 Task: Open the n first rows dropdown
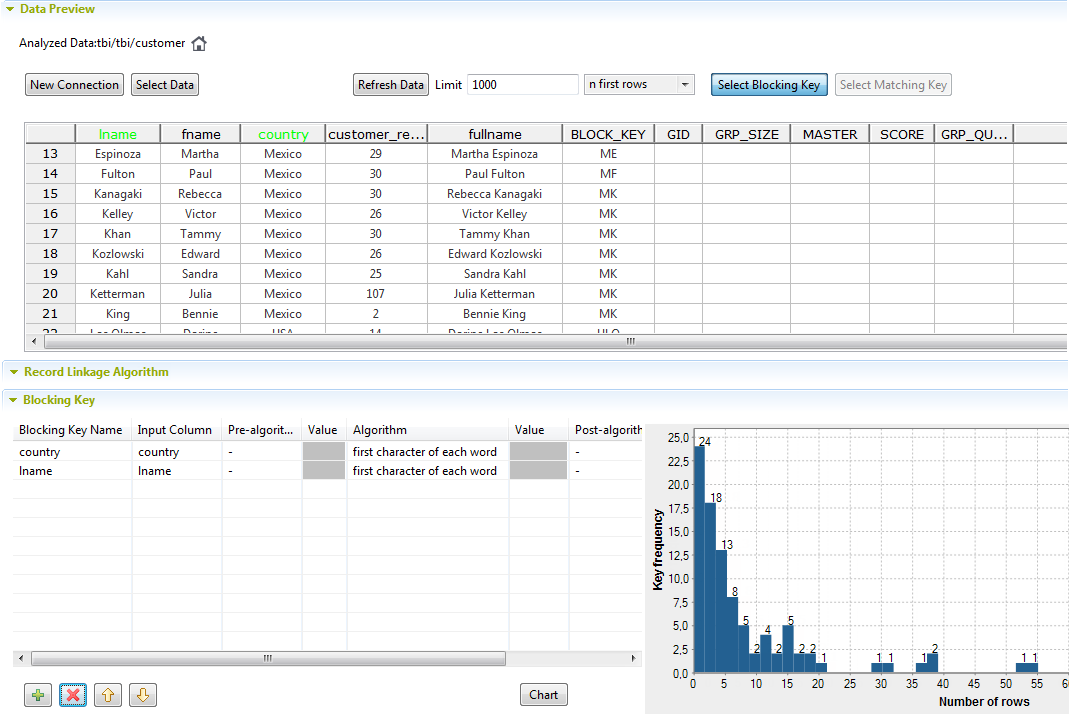tap(685, 85)
